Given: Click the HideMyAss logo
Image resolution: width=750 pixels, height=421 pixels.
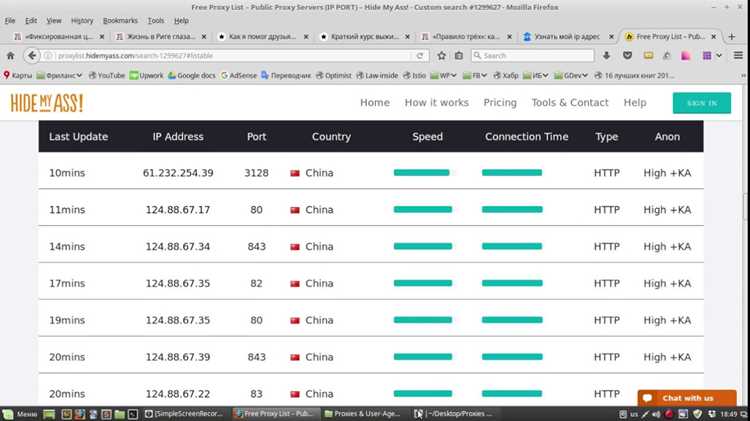Looking at the screenshot, I should click(47, 103).
